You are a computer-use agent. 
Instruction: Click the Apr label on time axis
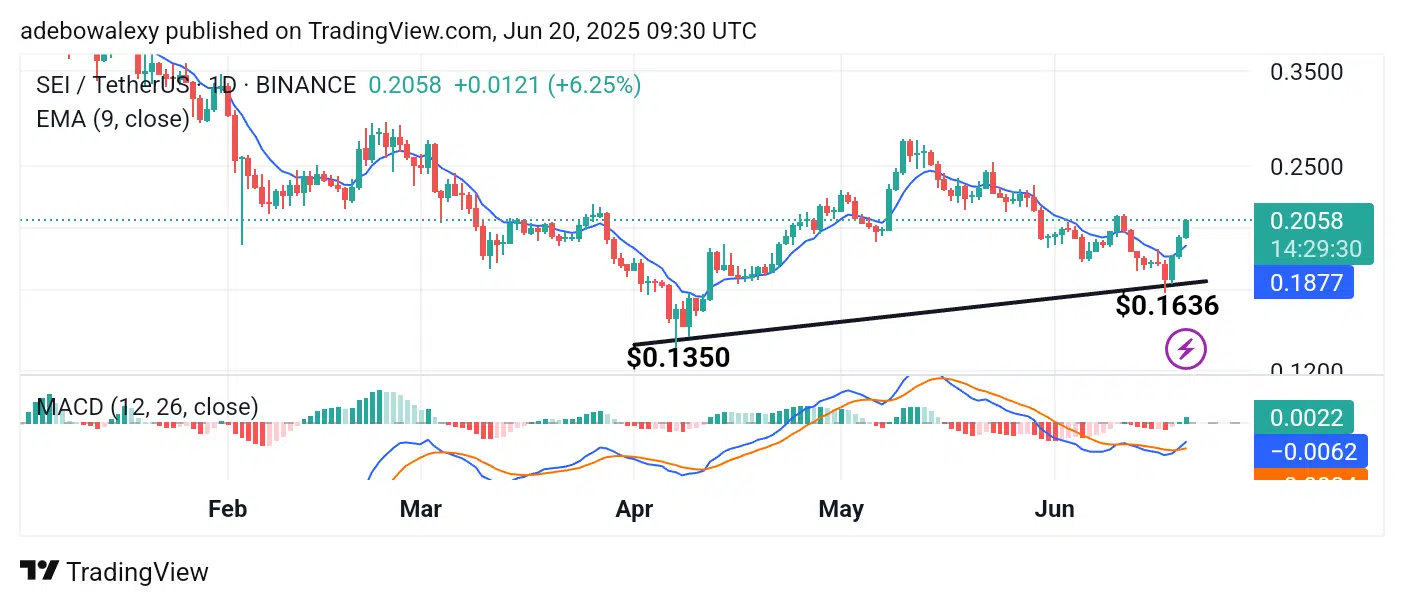click(634, 509)
